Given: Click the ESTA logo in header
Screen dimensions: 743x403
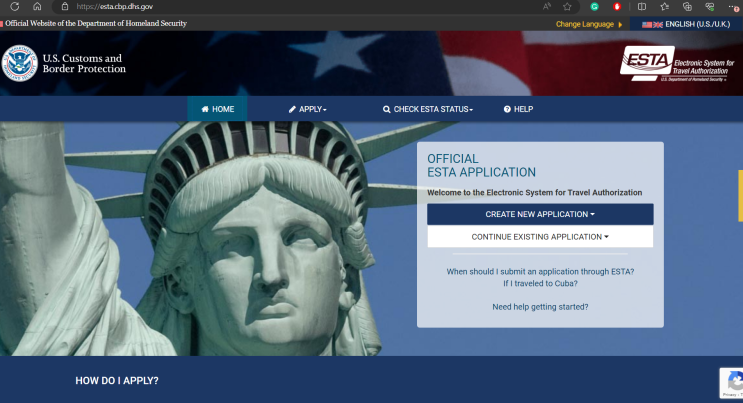Looking at the screenshot, I should point(678,64).
